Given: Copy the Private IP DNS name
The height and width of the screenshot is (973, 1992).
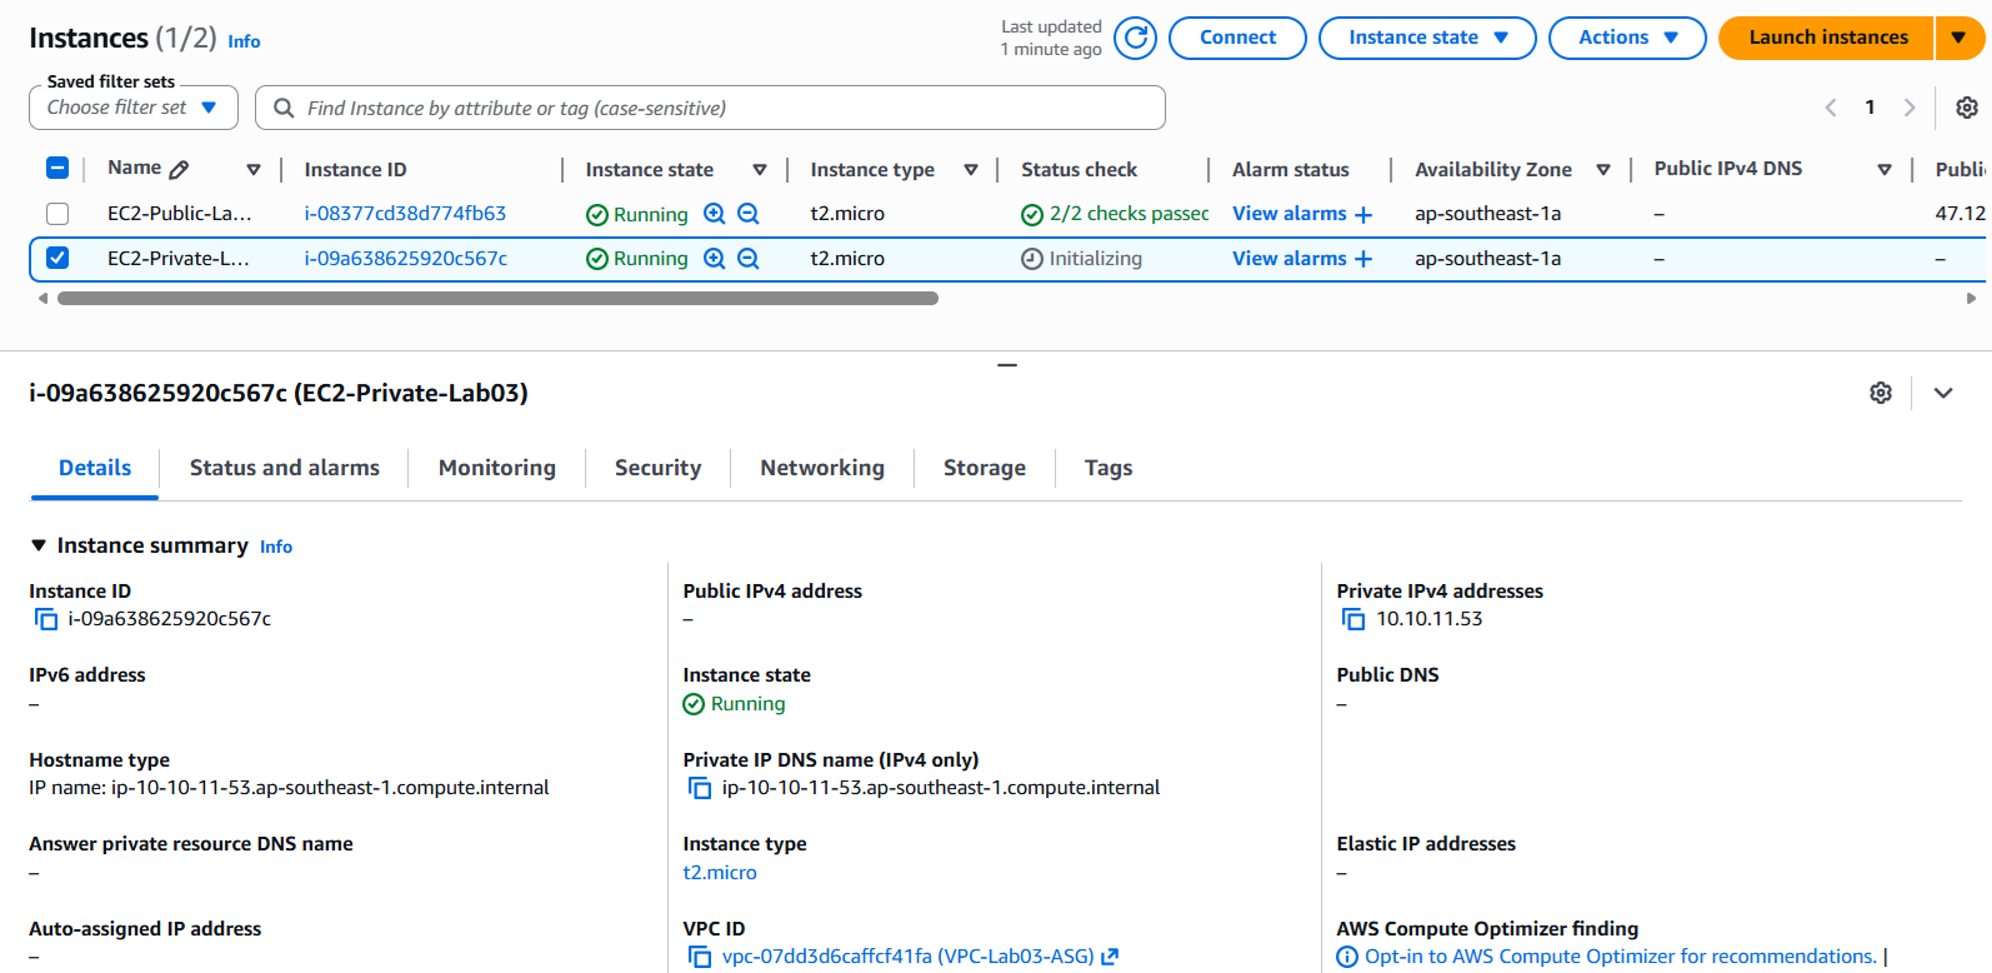Looking at the screenshot, I should [699, 788].
